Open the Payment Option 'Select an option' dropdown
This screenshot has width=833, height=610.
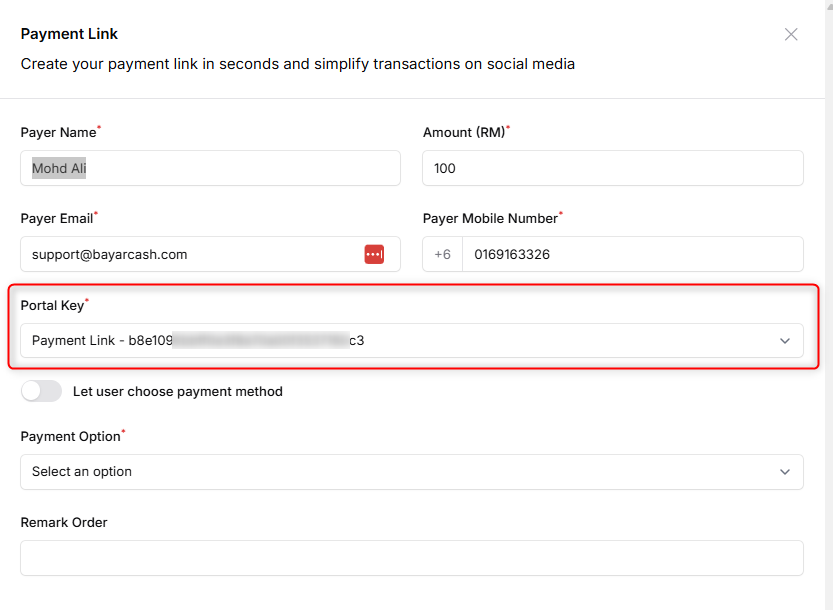point(400,472)
